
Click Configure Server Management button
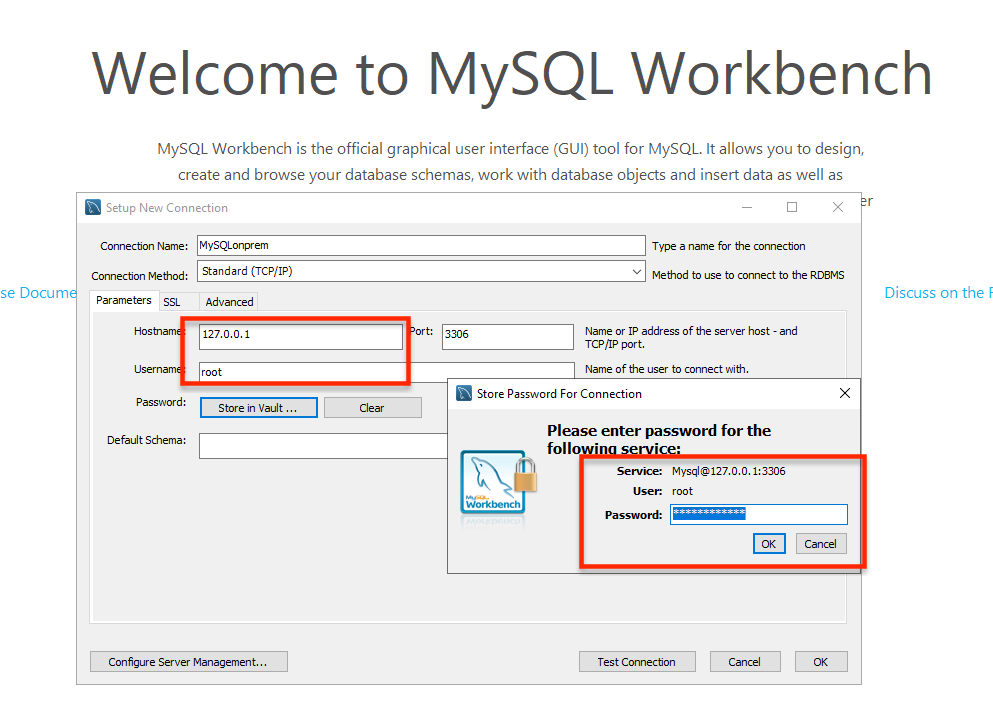(x=189, y=662)
